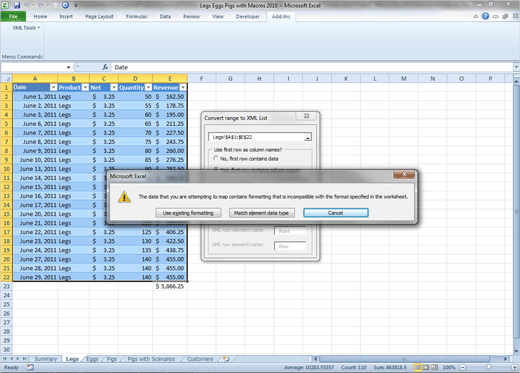
Task: Switch to Normal view icon in status bar
Action: [x=417, y=367]
